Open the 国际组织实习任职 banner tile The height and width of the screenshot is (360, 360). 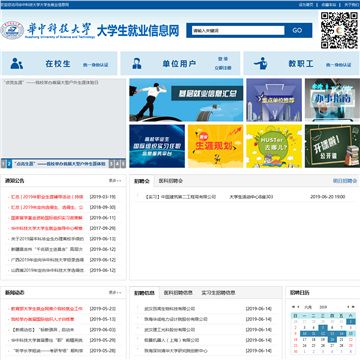(x=157, y=146)
